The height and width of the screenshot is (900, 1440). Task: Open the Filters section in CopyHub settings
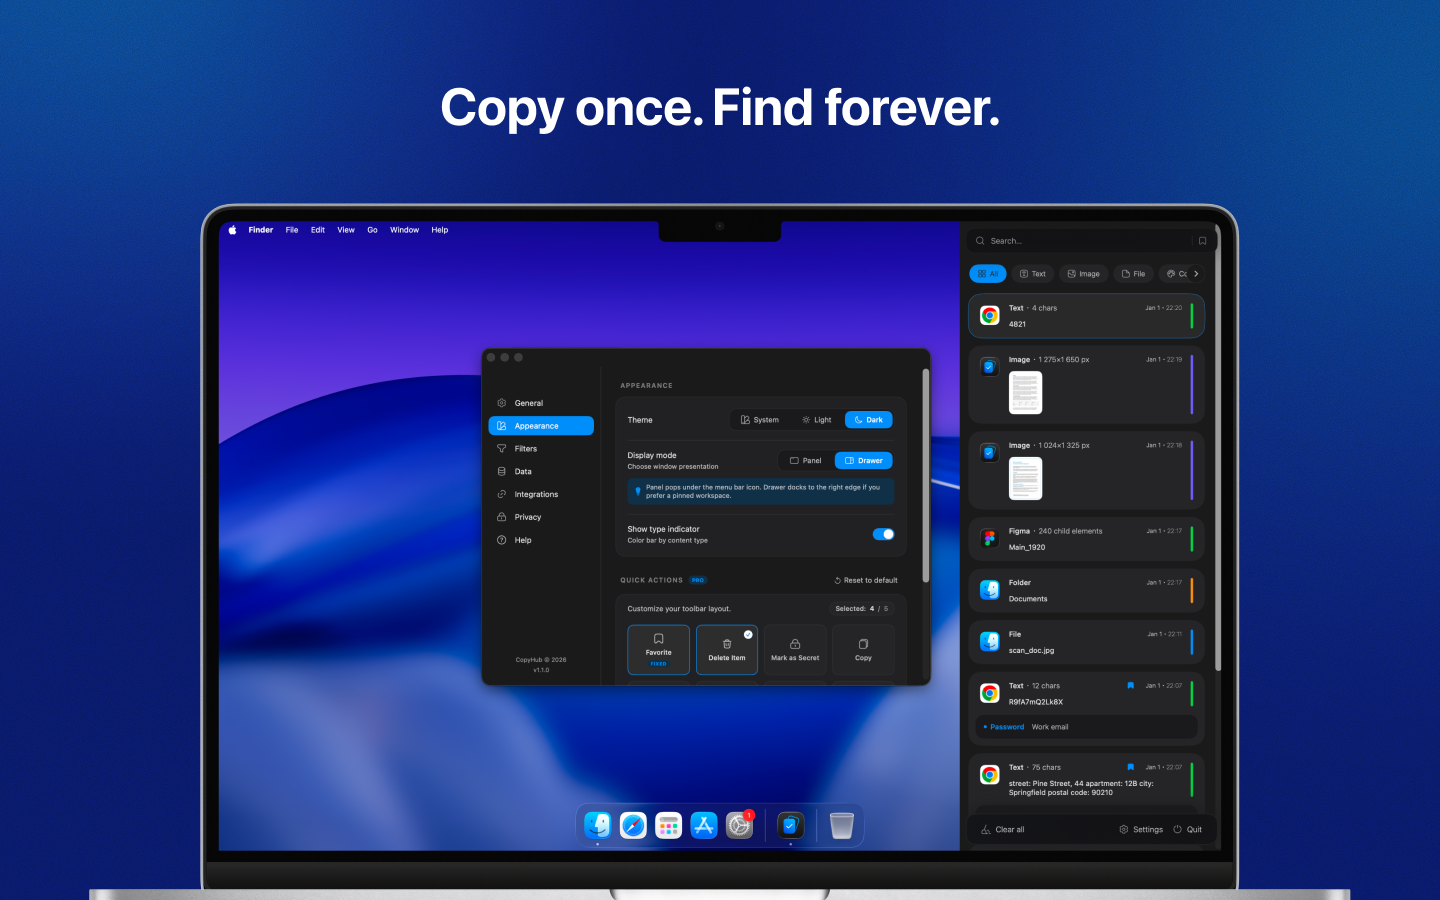pos(527,448)
